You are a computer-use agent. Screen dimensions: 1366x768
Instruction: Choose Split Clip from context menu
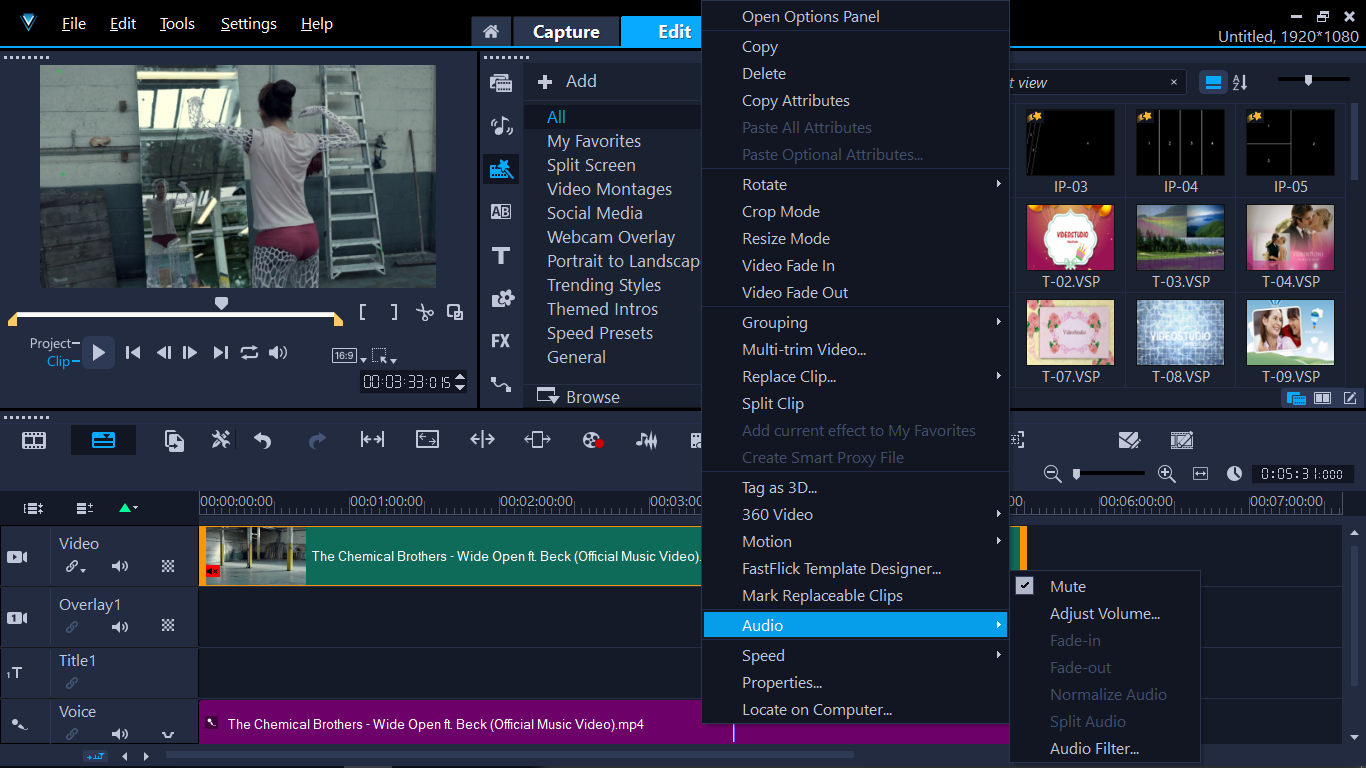[772, 404]
